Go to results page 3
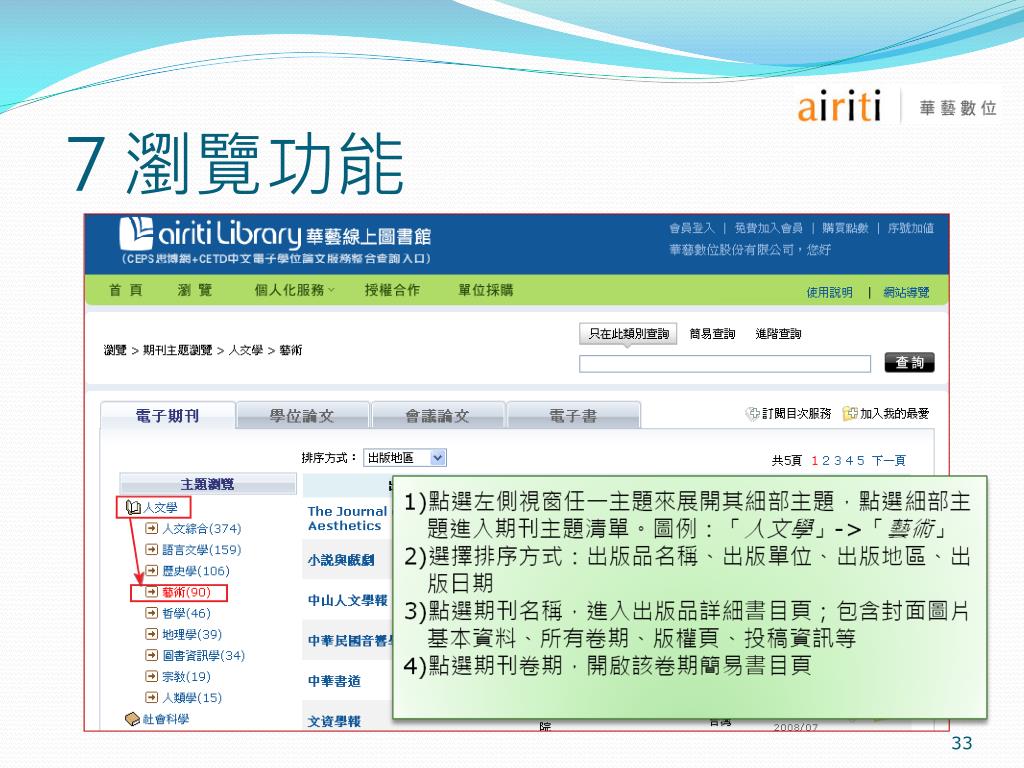Viewport: 1024px width, 768px height. coord(837,460)
